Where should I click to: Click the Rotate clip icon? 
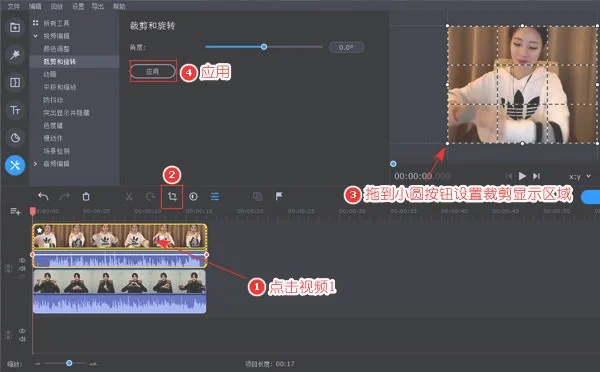point(150,197)
